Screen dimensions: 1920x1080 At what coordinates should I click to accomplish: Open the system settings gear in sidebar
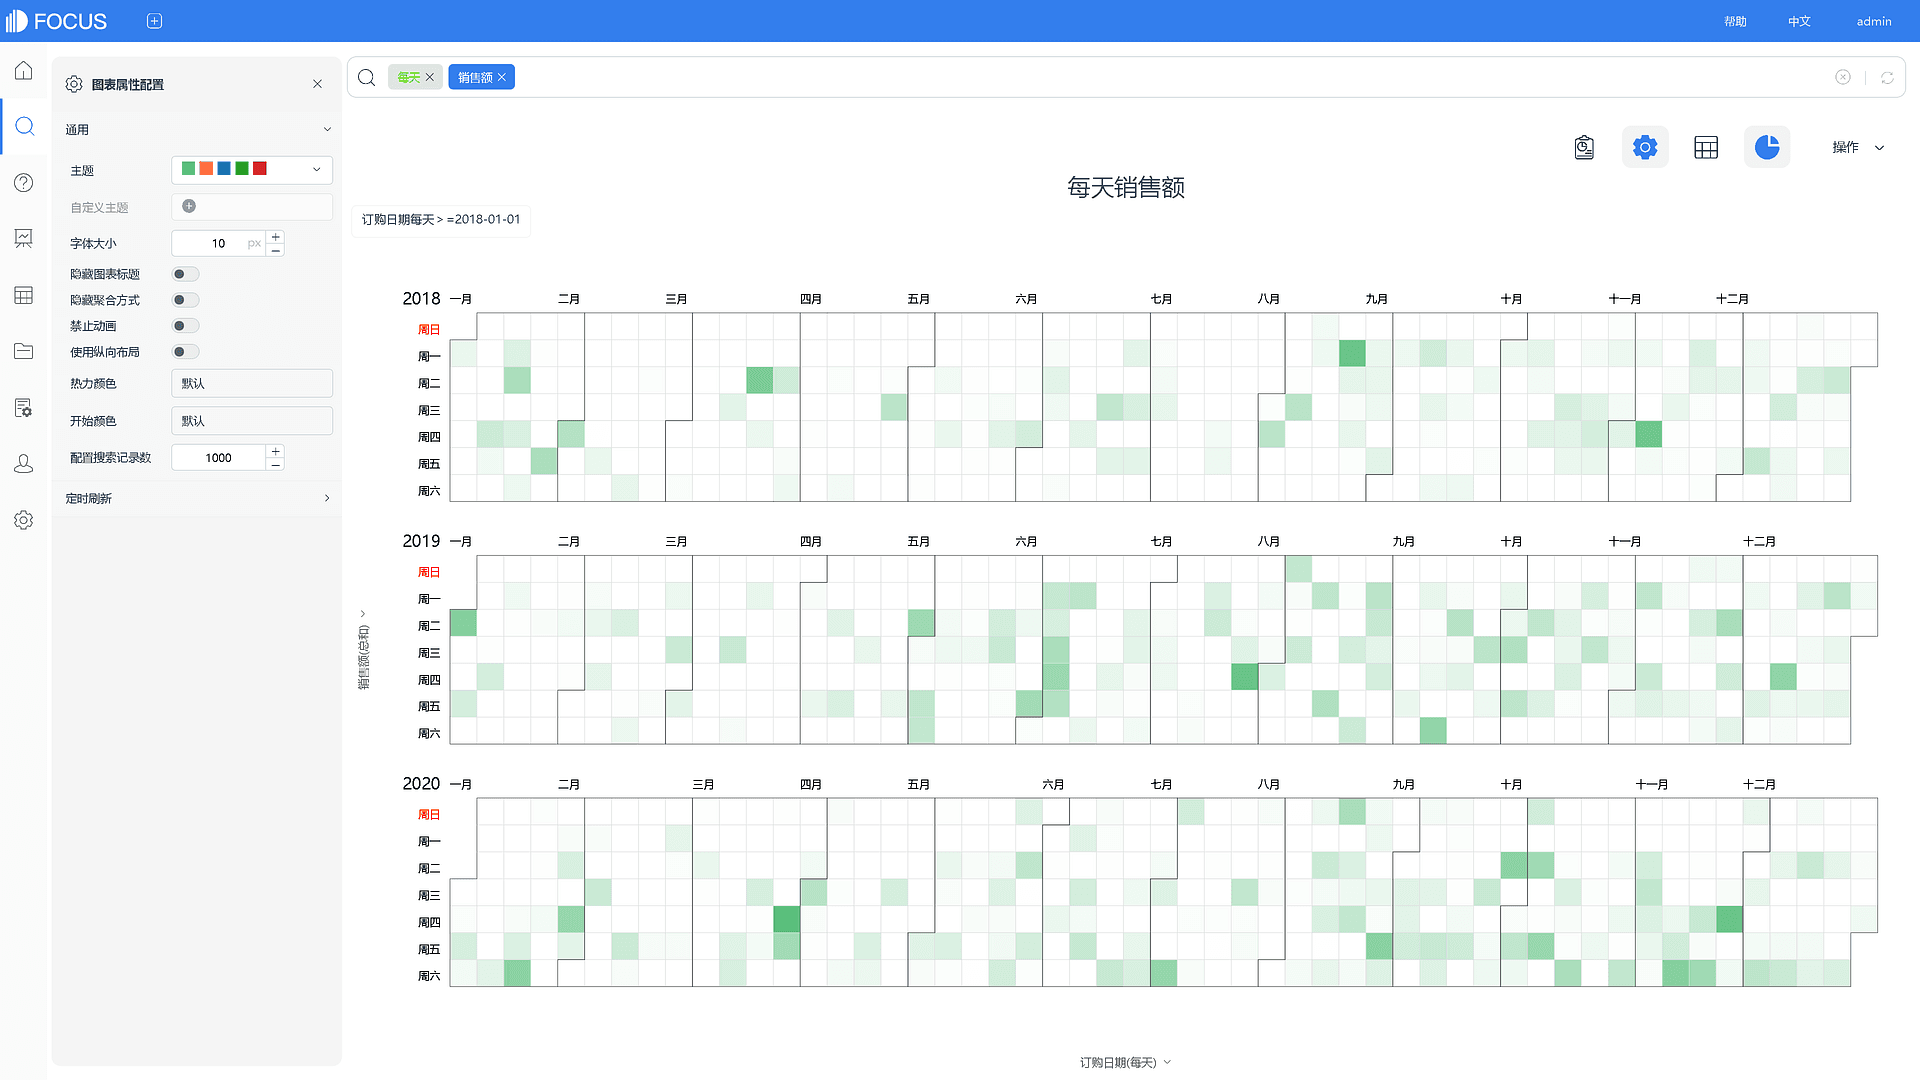24,520
